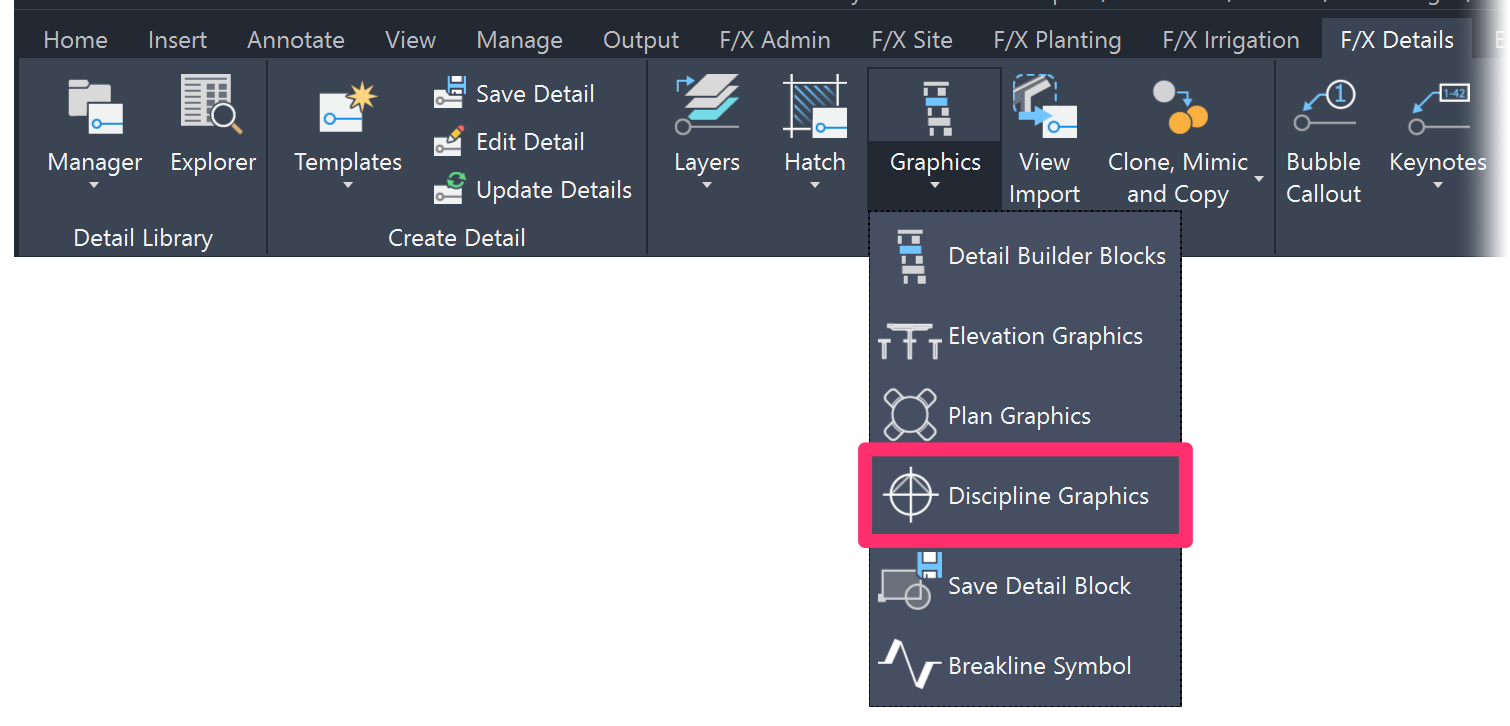
Task: Collapse the Graphics dropdown arrow
Action: 936,185
